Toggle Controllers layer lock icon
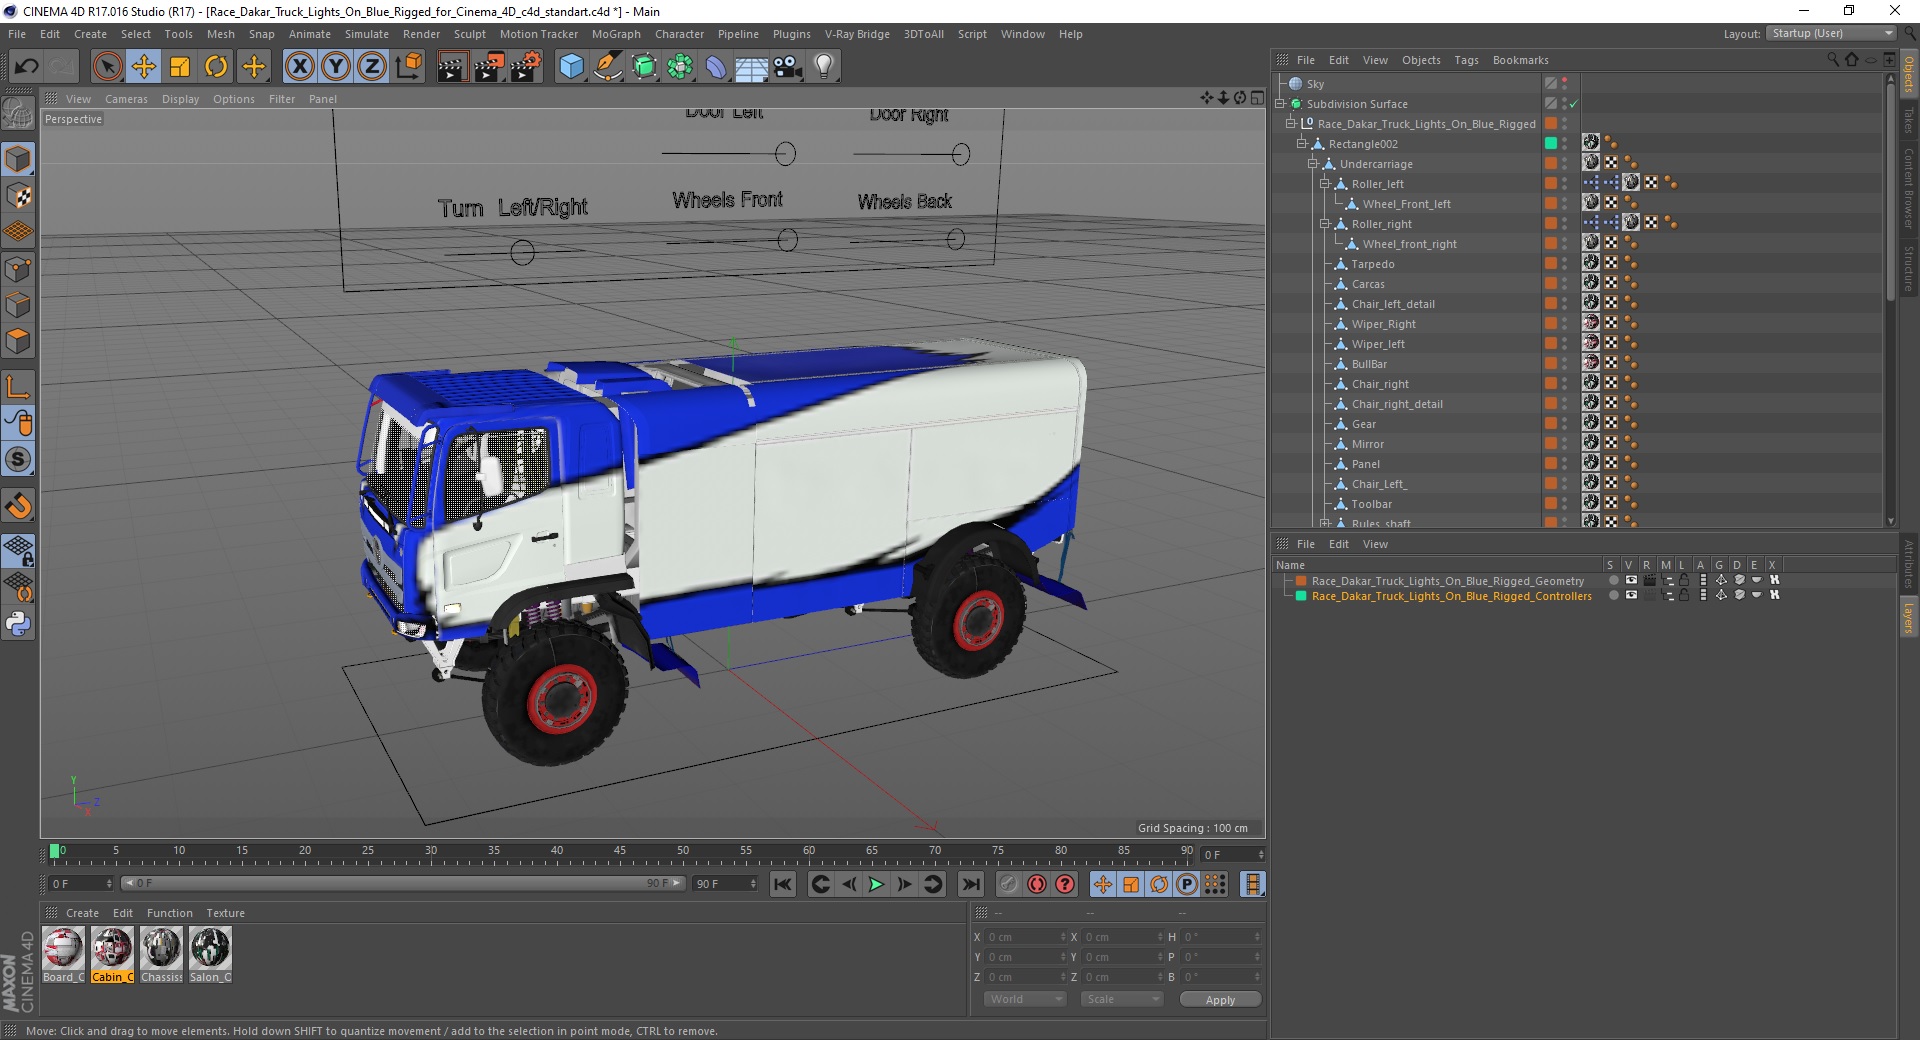The image size is (1920, 1040). pyautogui.click(x=1684, y=595)
